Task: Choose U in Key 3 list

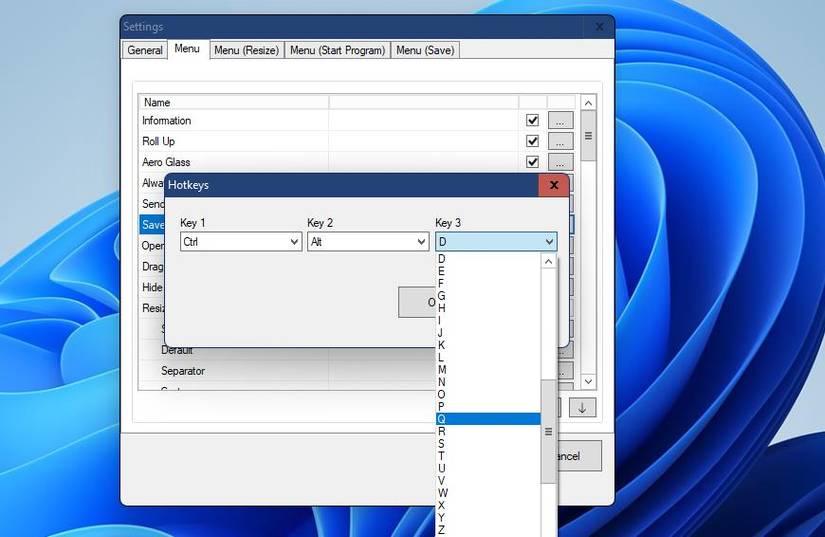Action: (x=489, y=468)
